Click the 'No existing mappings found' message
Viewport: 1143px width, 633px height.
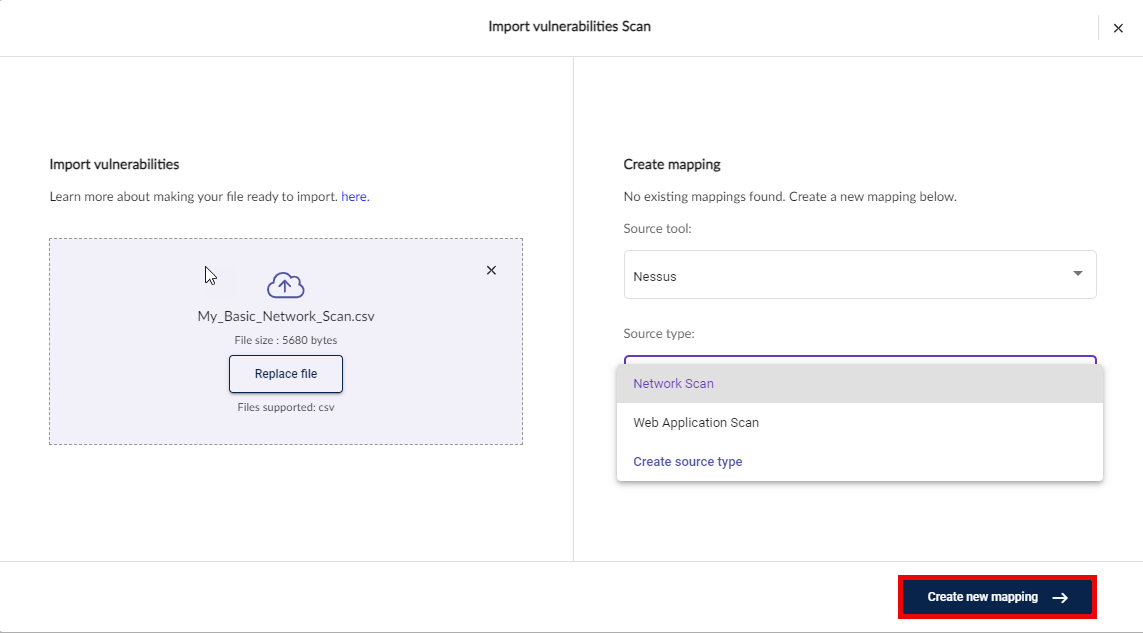790,196
